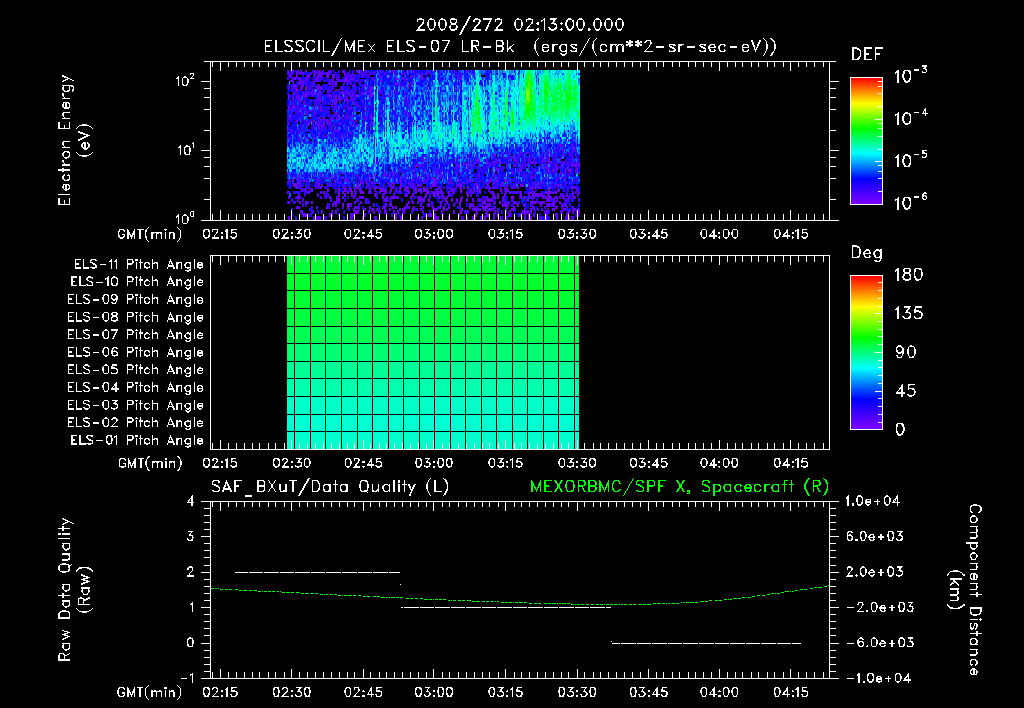Click the DEF color bar label
Screen dimensions: 1024x708
click(x=867, y=54)
